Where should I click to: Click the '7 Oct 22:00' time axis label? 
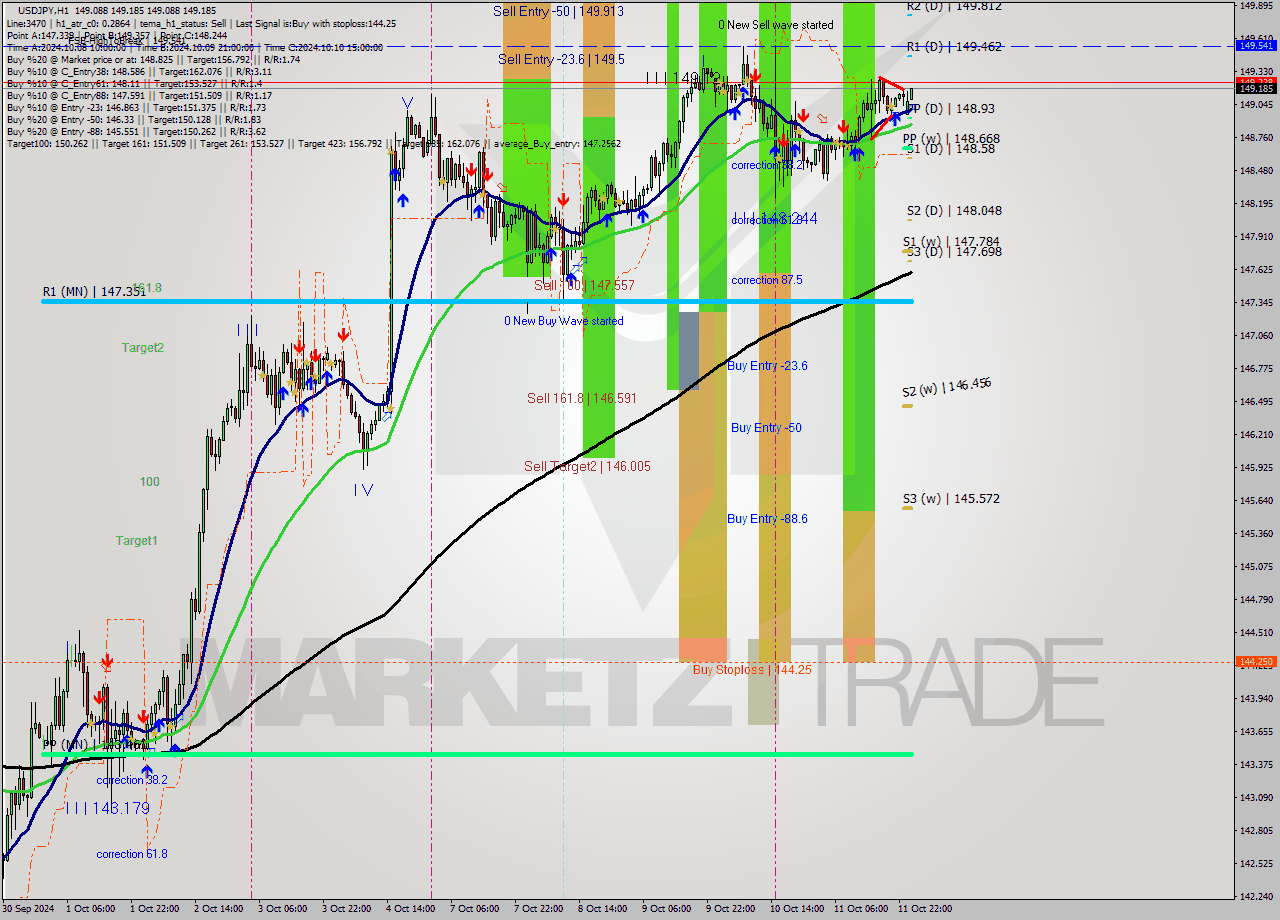(538, 909)
